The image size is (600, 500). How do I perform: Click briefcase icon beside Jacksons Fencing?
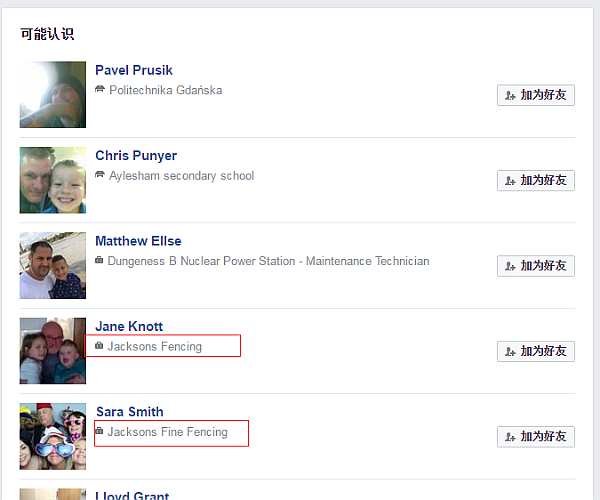click(x=99, y=345)
